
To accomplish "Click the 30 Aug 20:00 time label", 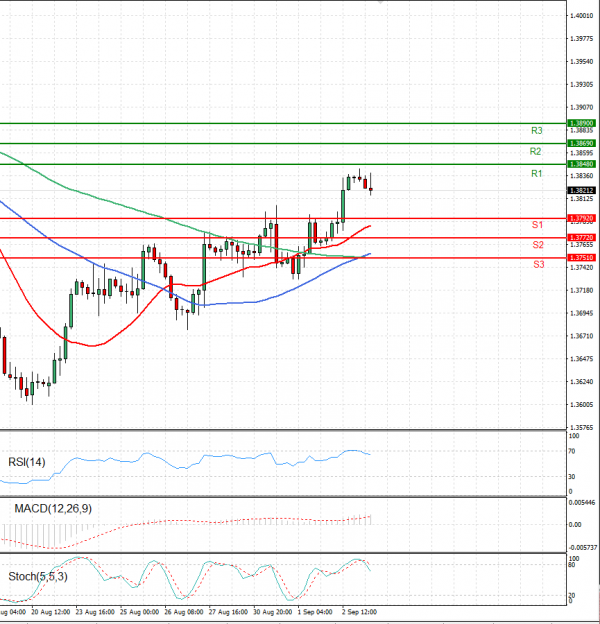I will (273, 612).
